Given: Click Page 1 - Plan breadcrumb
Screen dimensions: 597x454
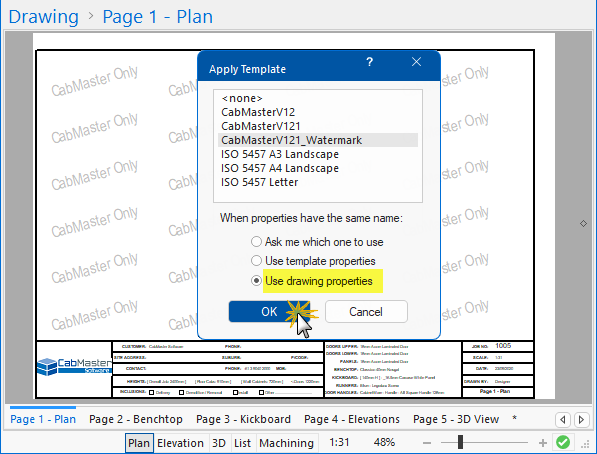Looking at the screenshot, I should pyautogui.click(x=158, y=17).
